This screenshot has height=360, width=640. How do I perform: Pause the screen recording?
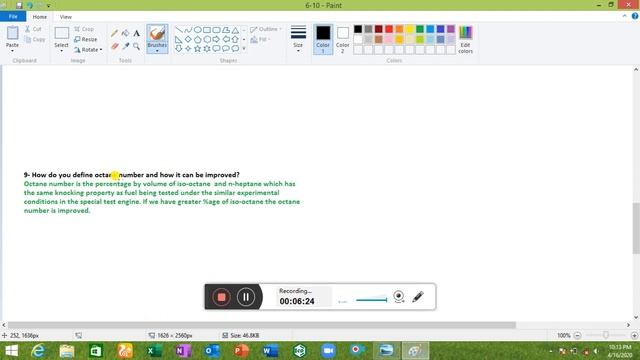(246, 297)
